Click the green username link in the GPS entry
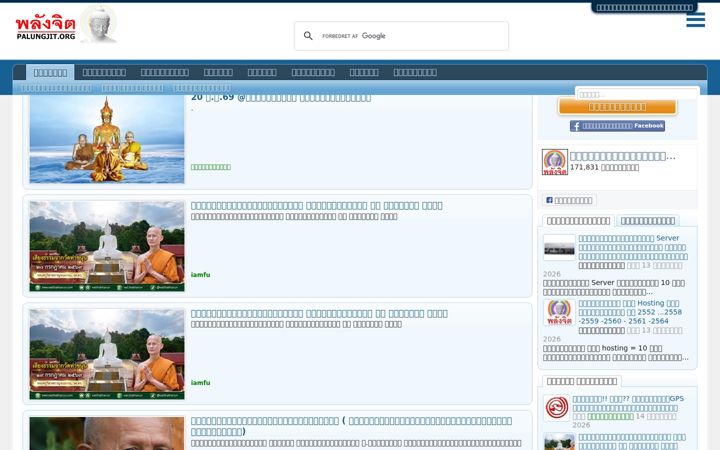Image resolution: width=720 pixels, height=450 pixels. click(610, 416)
